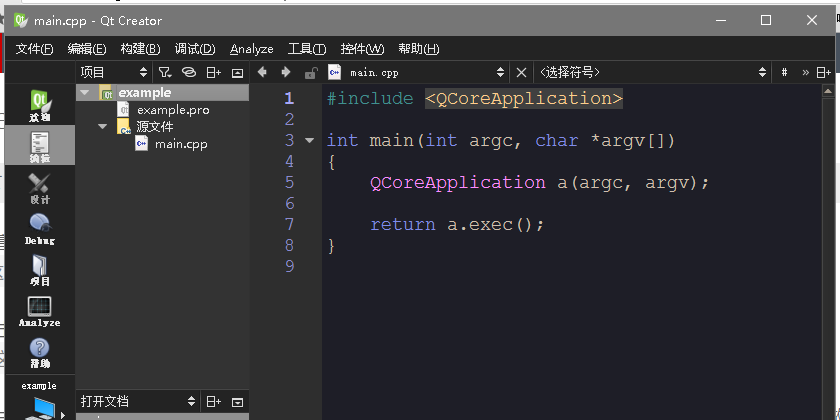This screenshot has width=840, height=420.
Task: Show more editor toolbar items chevron
Action: 805,72
